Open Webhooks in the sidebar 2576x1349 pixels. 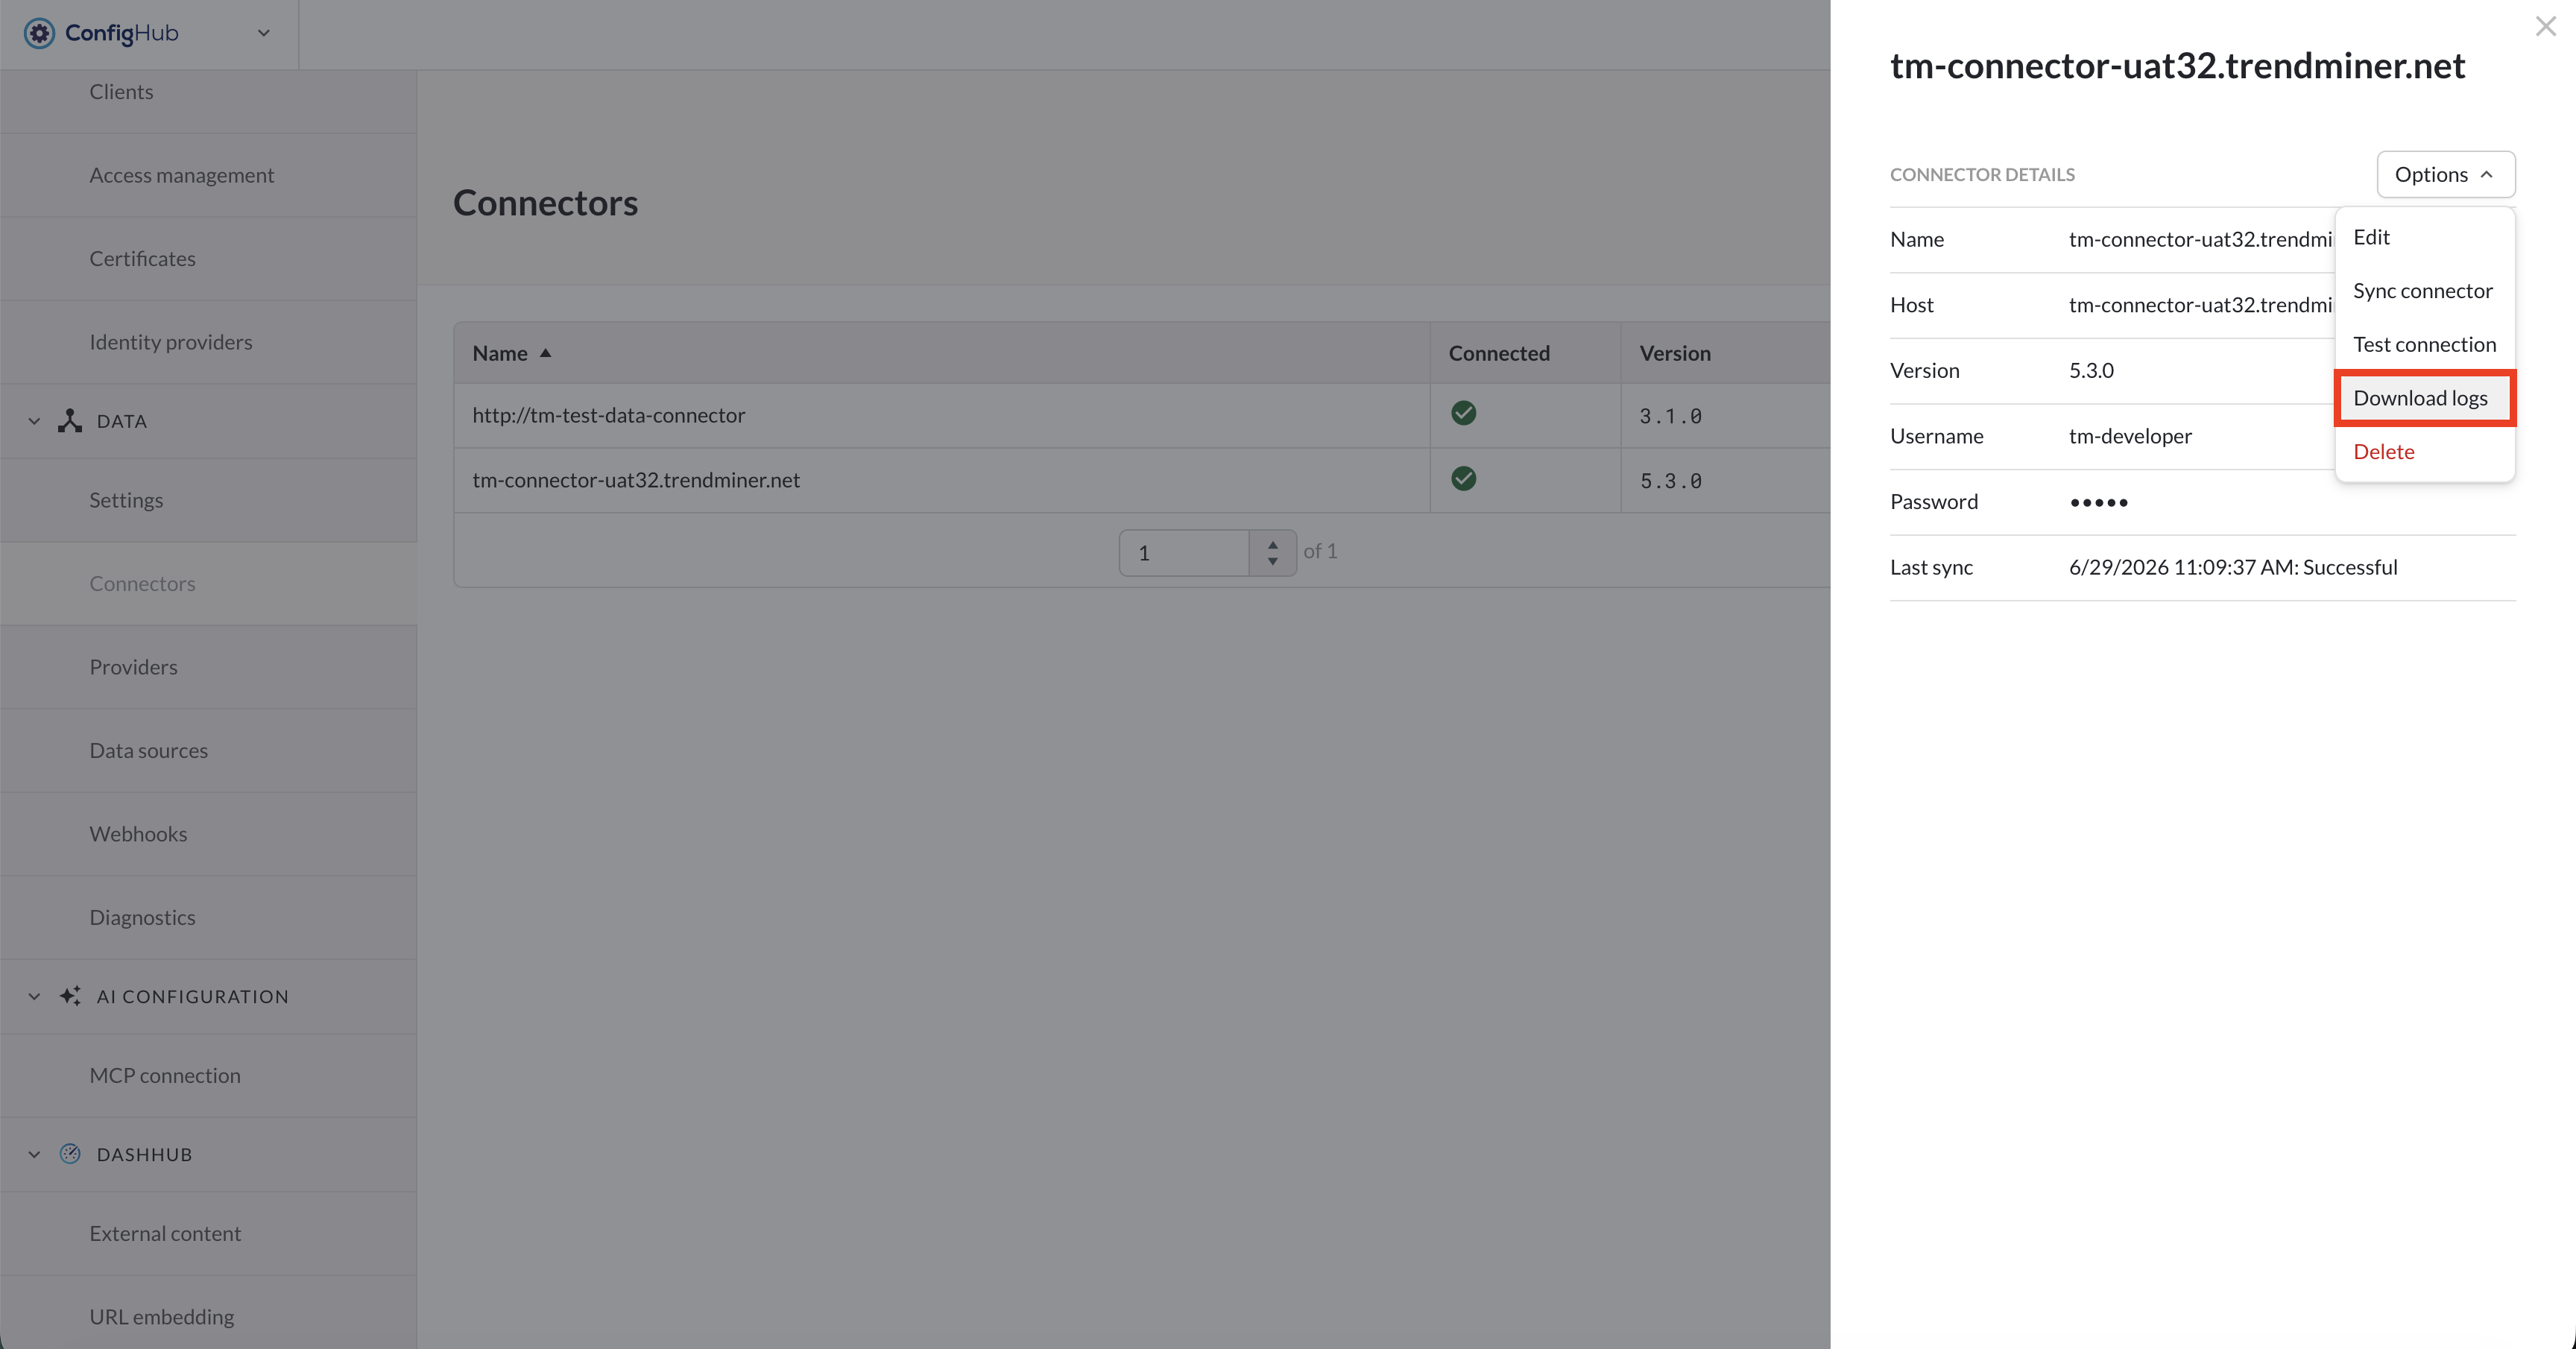[208, 834]
